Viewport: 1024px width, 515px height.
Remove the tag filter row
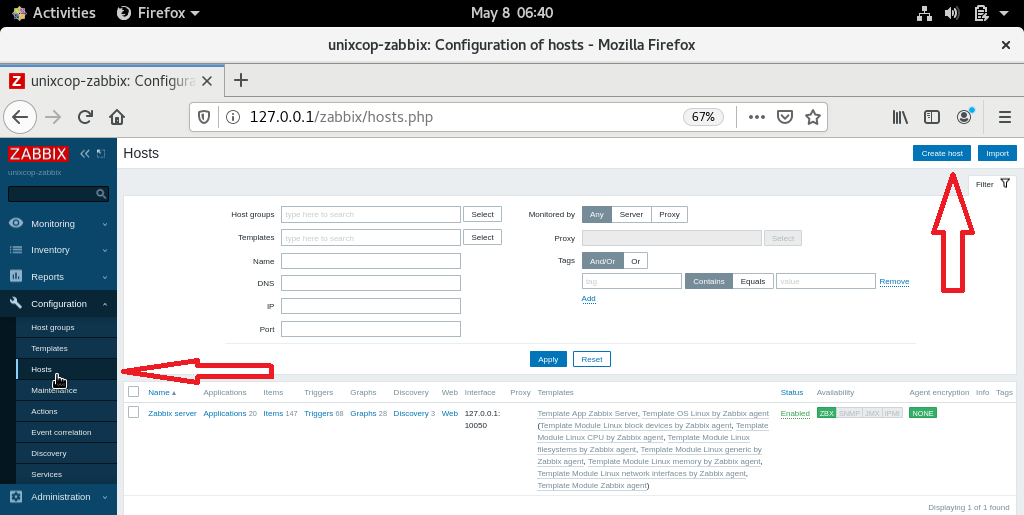[x=894, y=282]
